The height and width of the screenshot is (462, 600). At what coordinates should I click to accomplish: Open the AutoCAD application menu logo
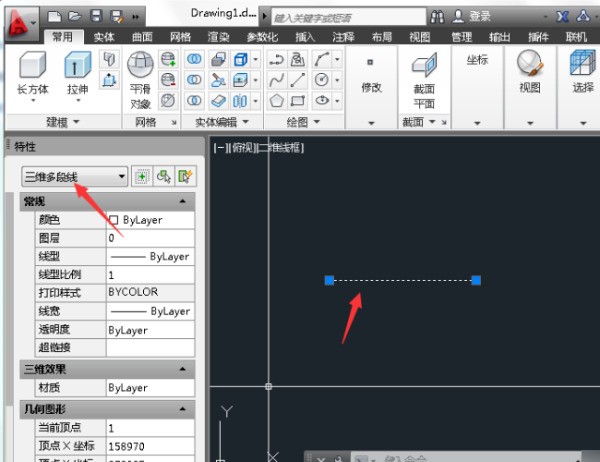click(x=20, y=17)
